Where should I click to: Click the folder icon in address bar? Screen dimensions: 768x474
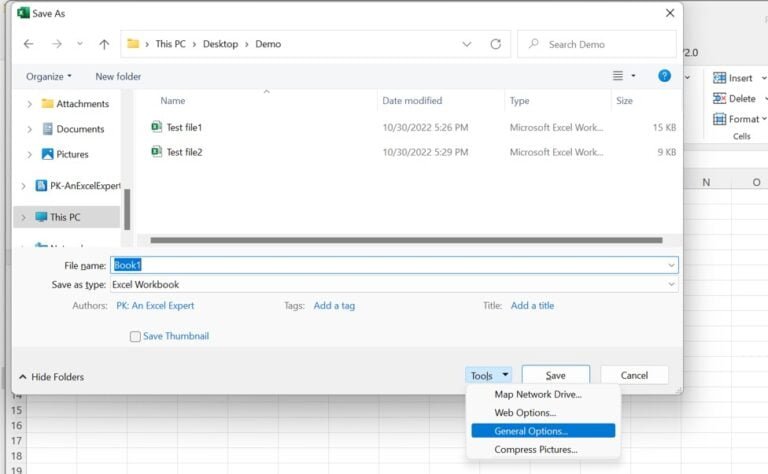[133, 44]
